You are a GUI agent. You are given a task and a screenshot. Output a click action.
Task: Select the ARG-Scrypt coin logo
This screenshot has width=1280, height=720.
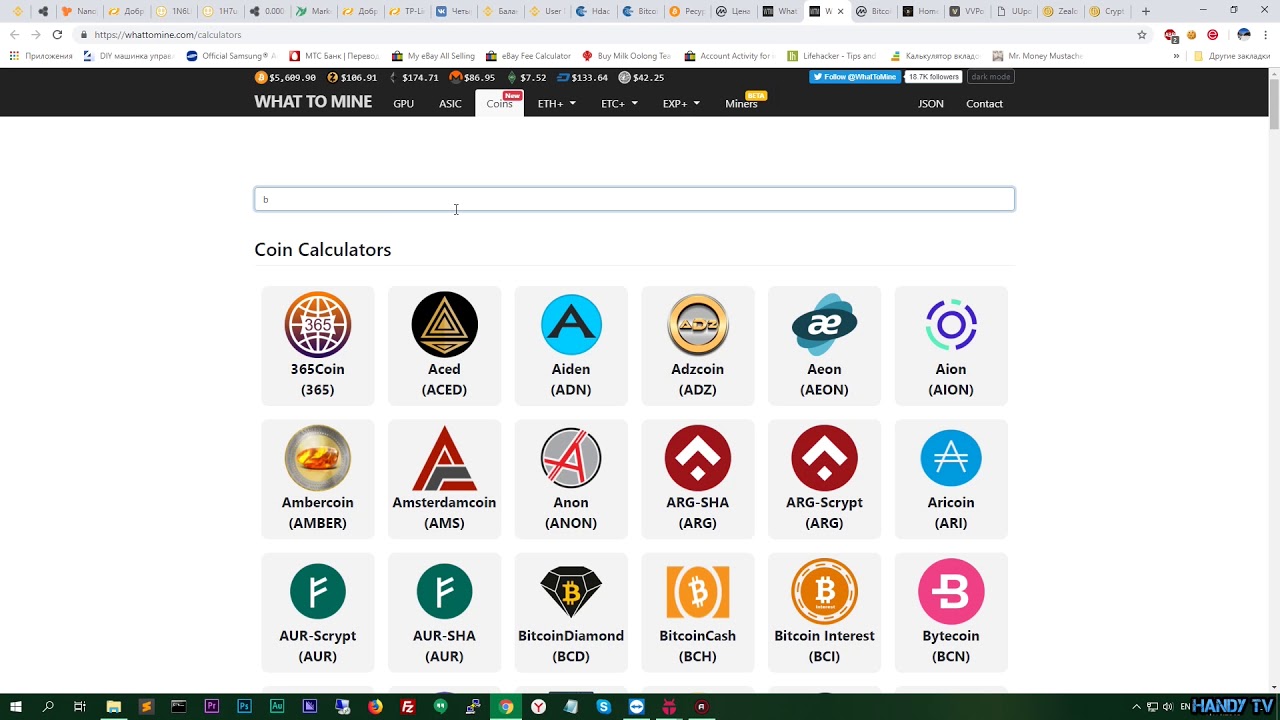tap(824, 458)
